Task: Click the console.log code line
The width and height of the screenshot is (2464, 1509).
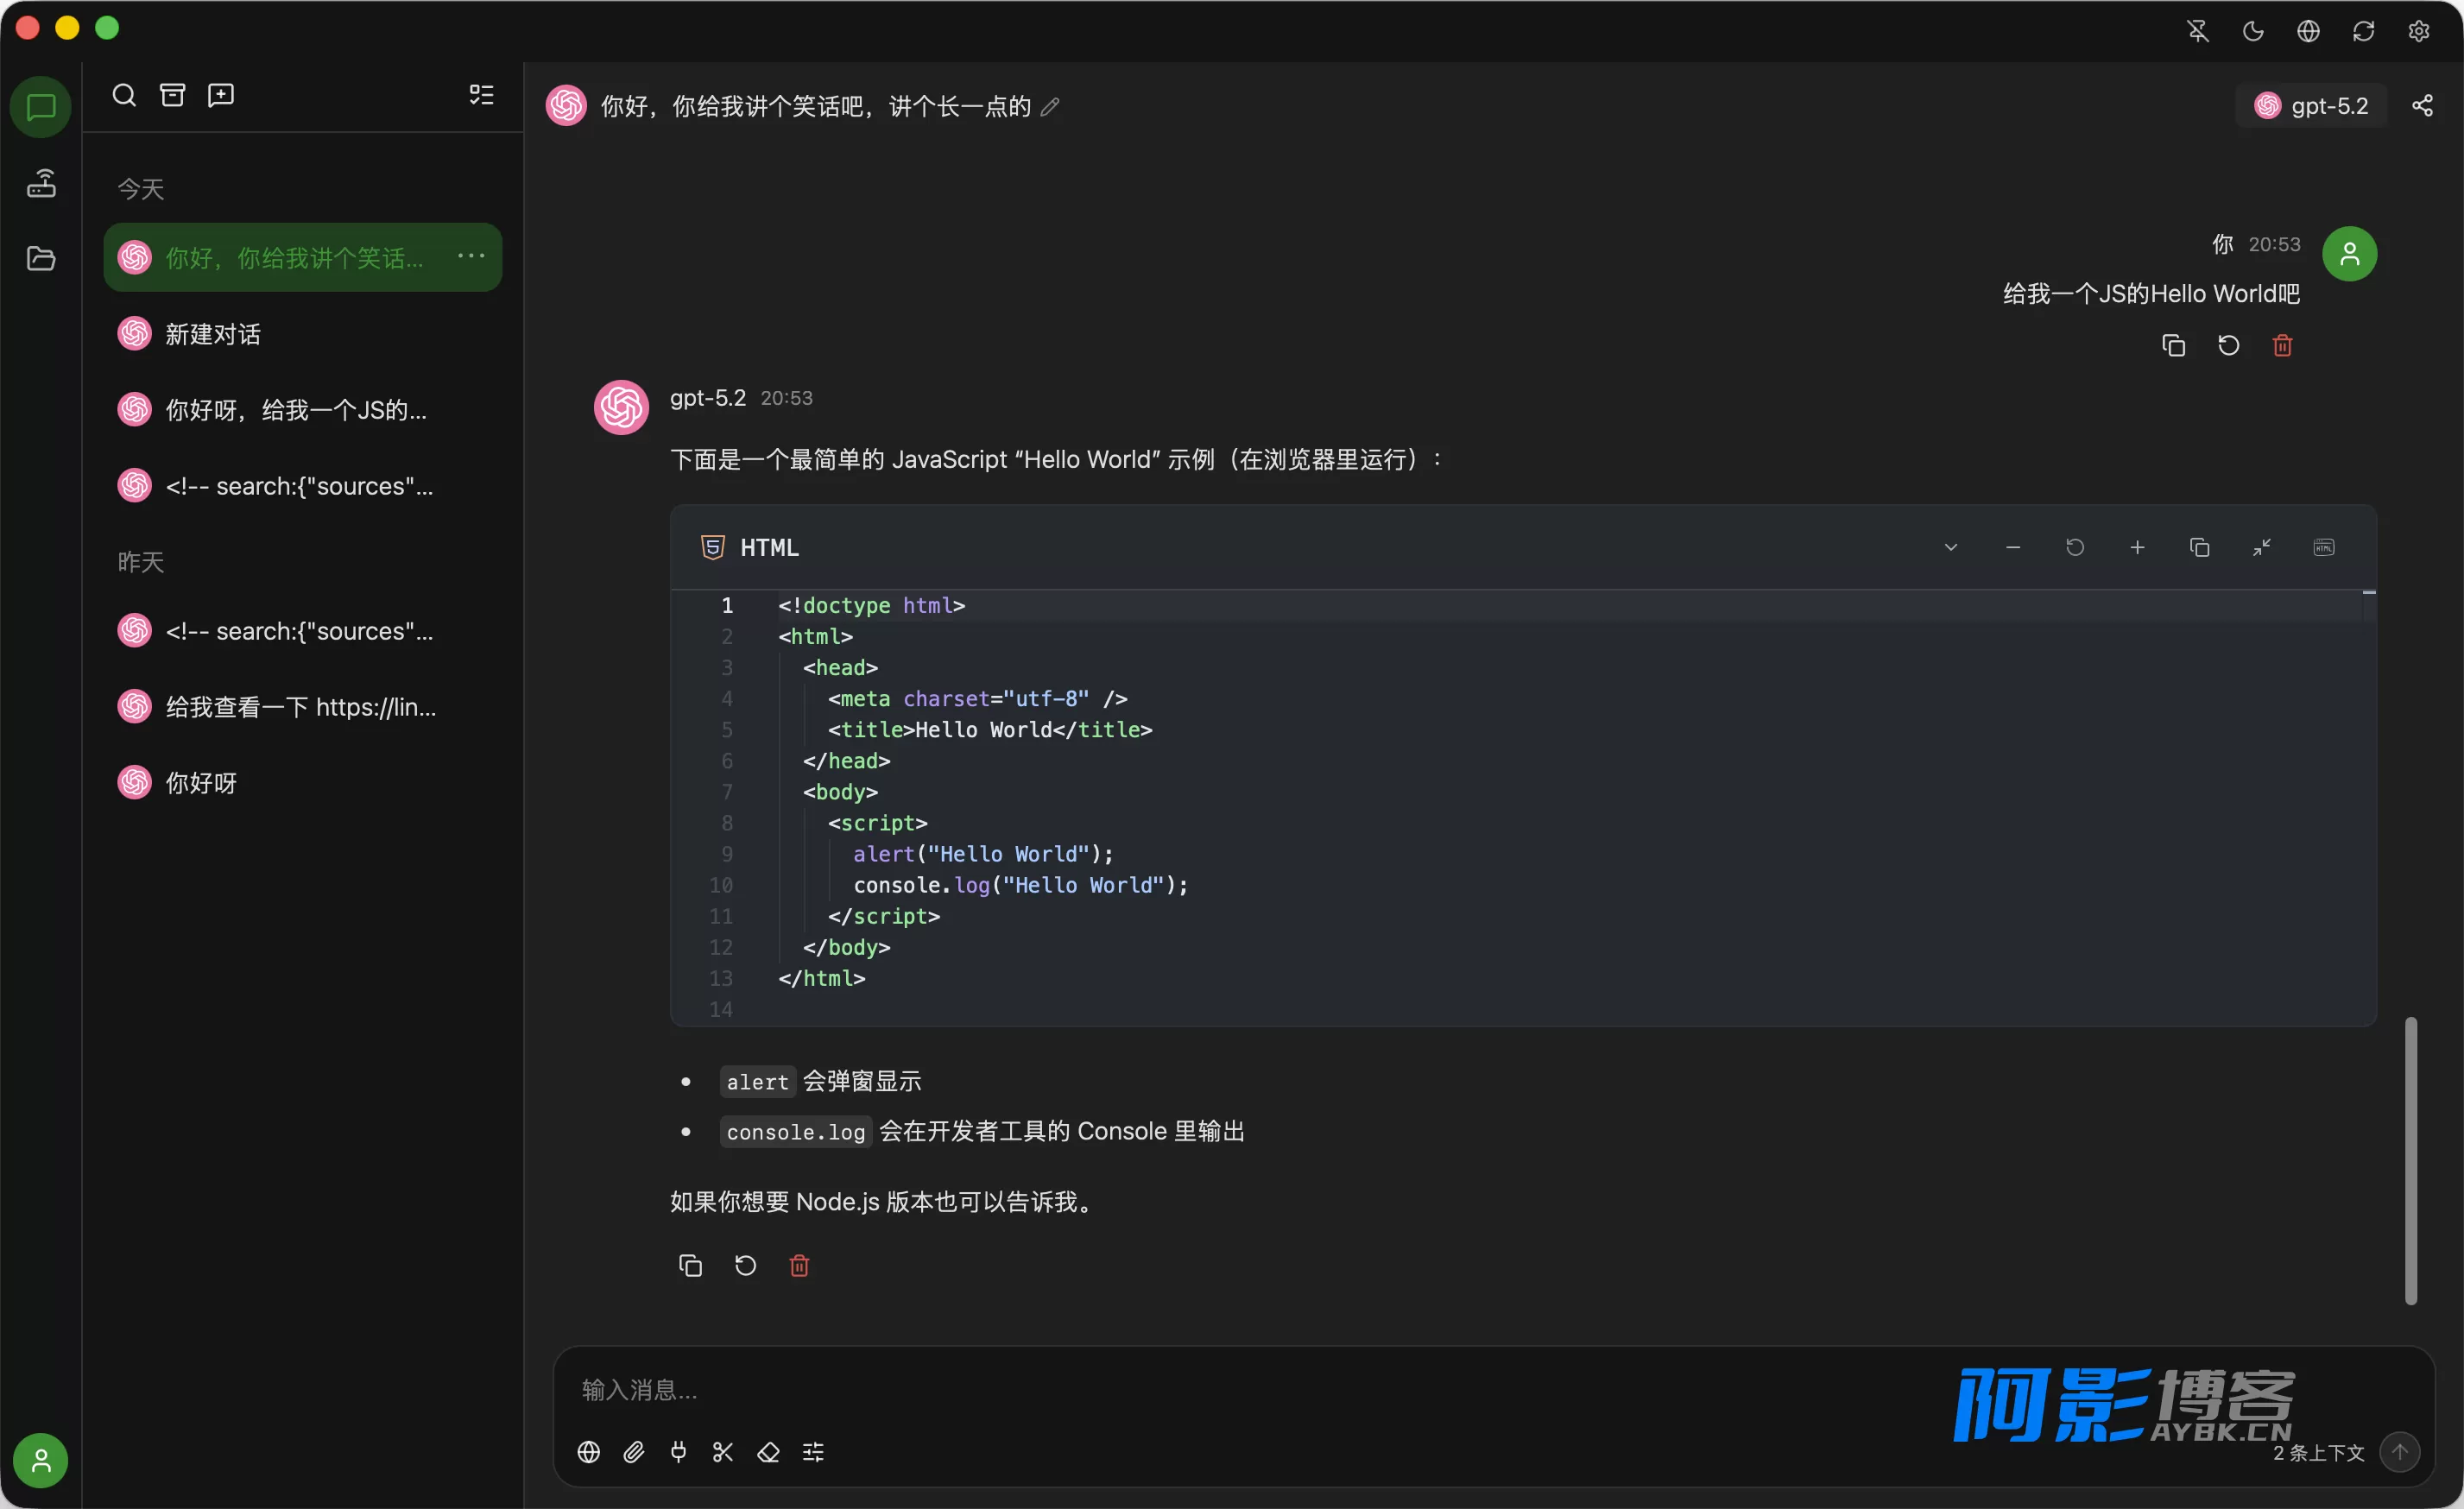Action: click(x=1020, y=885)
